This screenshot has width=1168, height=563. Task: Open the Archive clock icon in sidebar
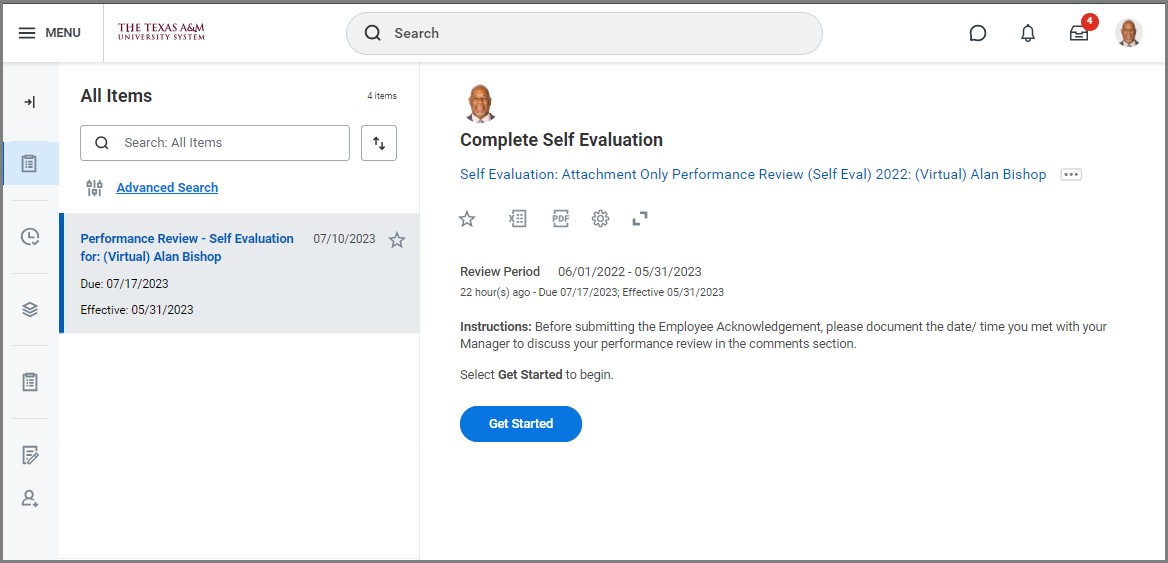tap(30, 237)
